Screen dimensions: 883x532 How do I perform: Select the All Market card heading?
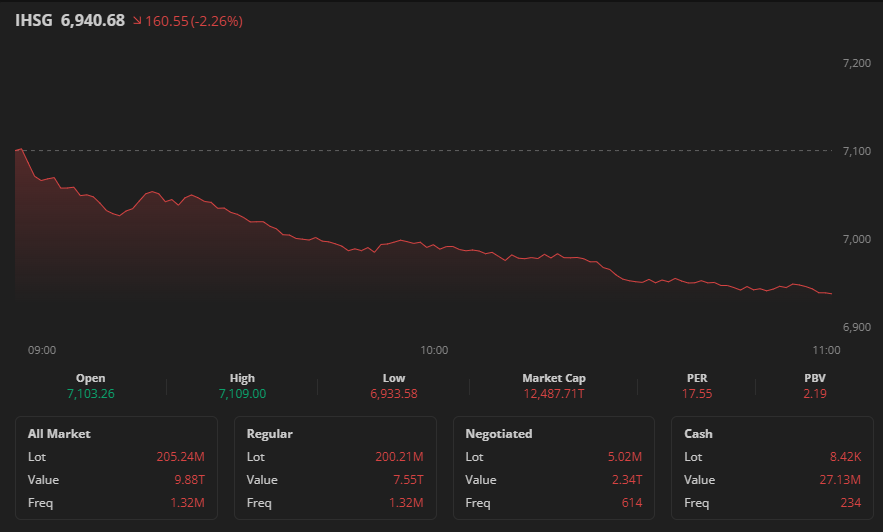click(x=59, y=434)
